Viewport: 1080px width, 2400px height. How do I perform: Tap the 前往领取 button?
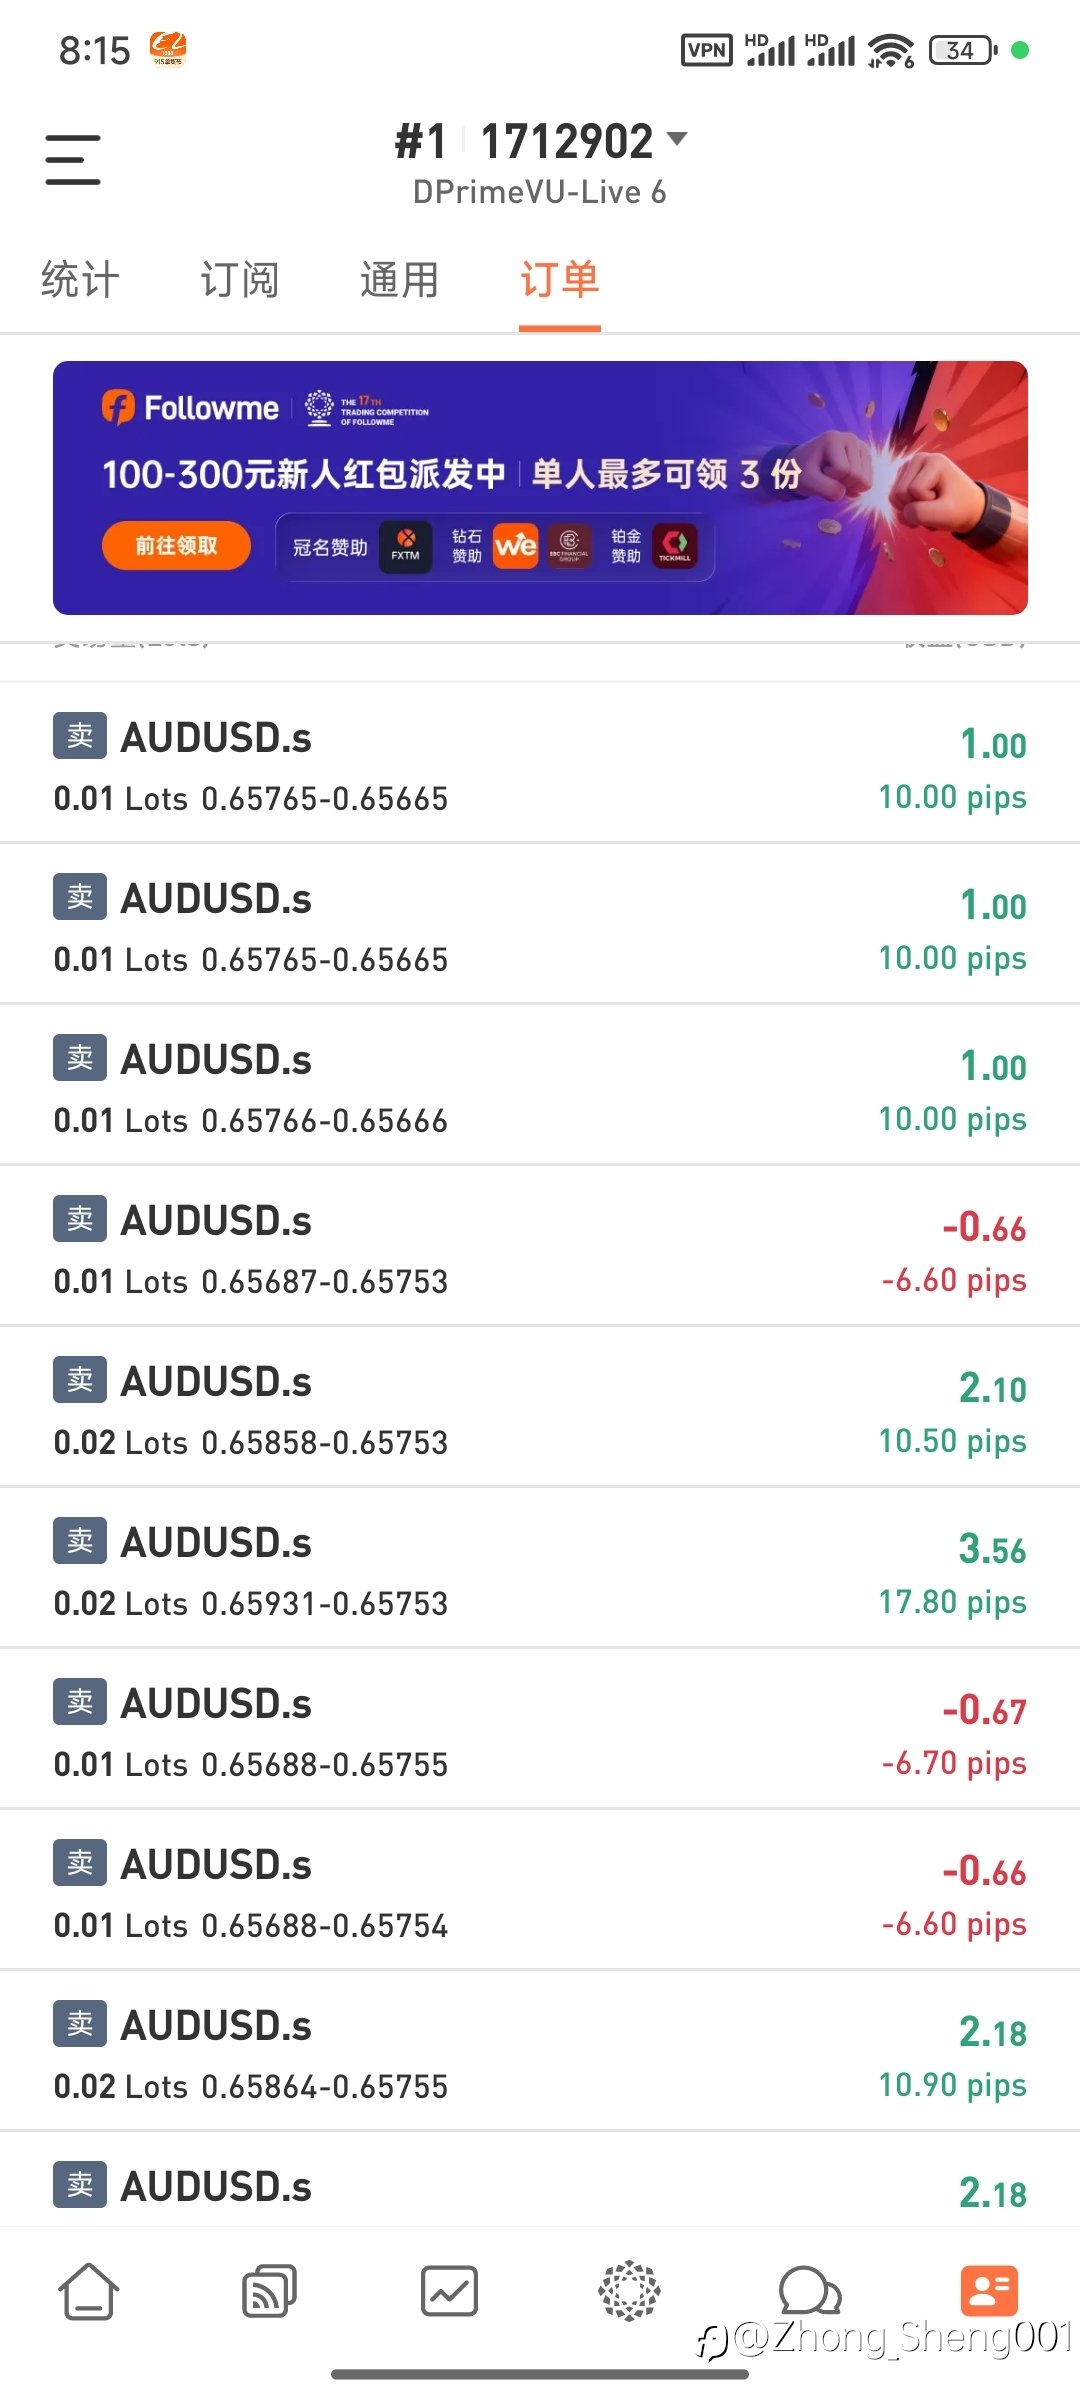[176, 546]
